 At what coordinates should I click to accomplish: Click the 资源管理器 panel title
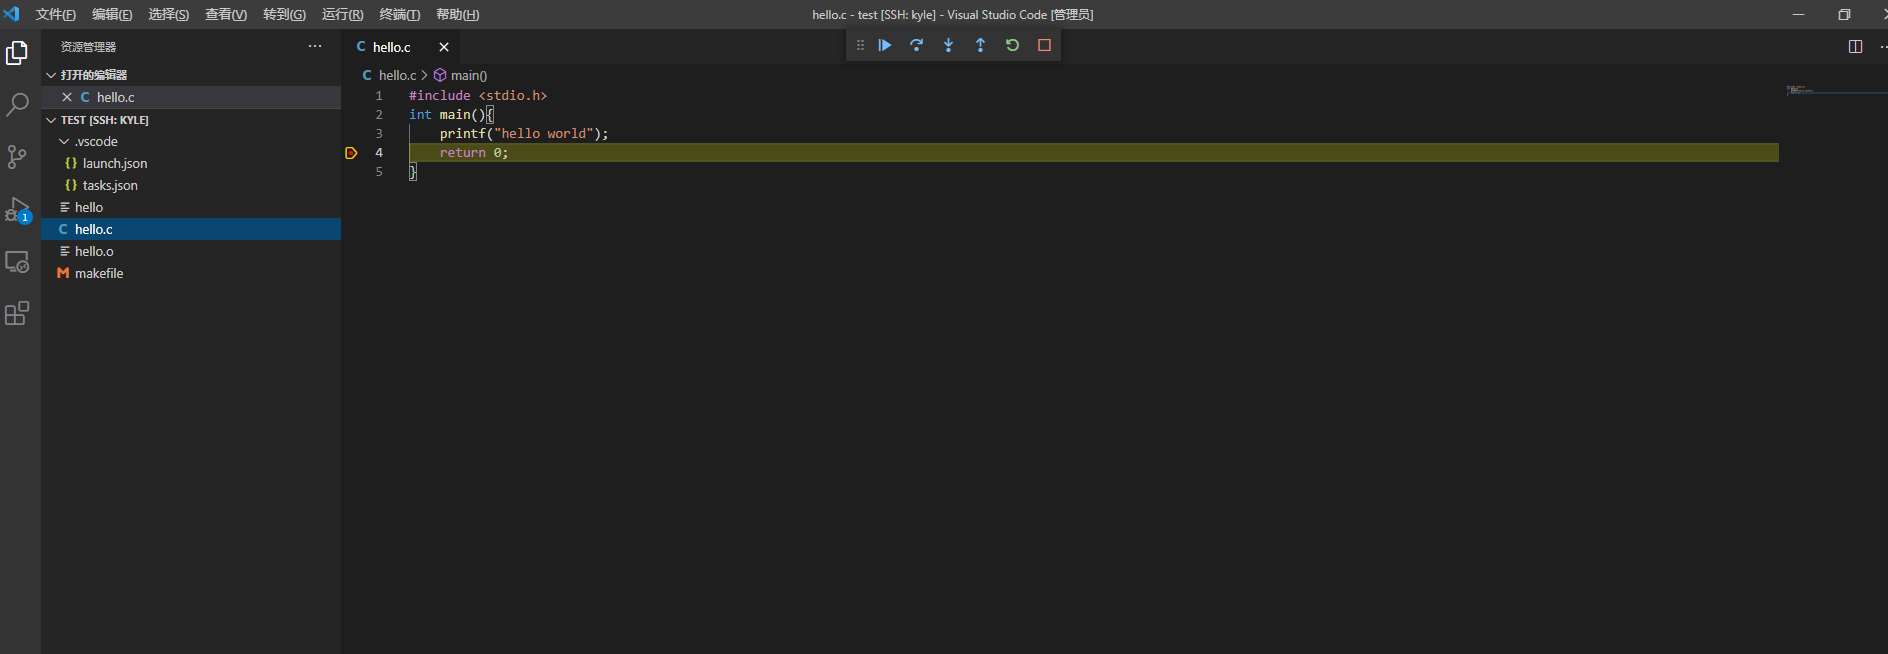88,47
